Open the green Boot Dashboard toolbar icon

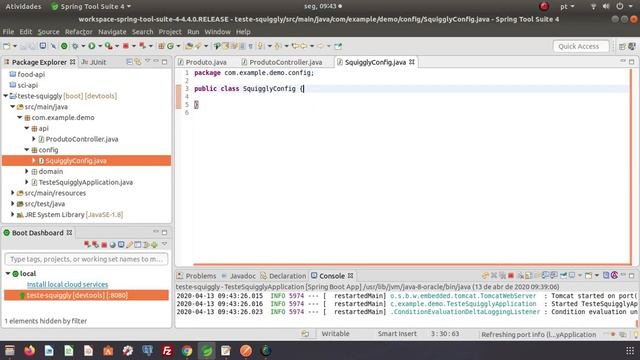(x=64, y=46)
